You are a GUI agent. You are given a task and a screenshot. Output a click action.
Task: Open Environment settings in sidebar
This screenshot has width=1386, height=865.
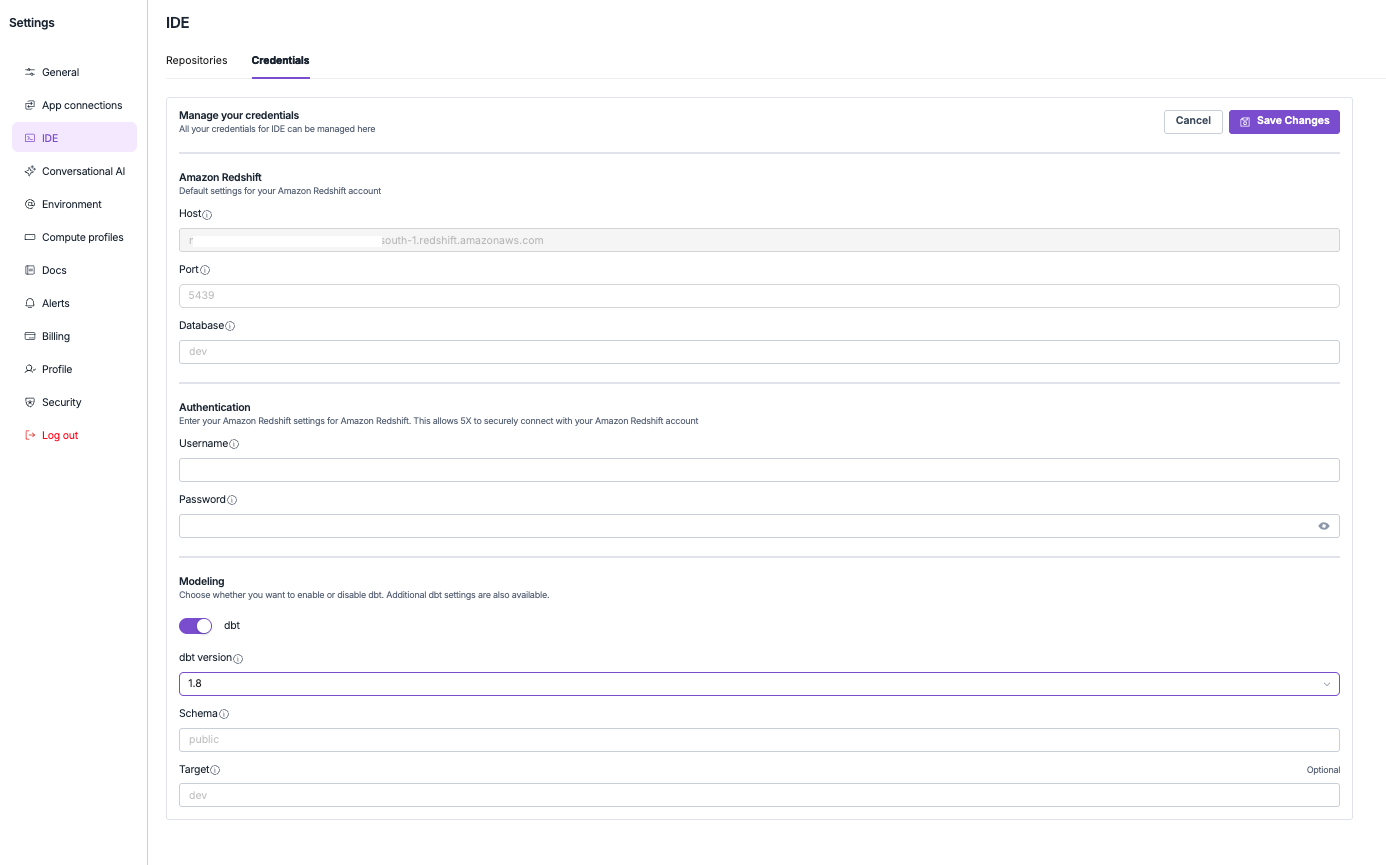pyautogui.click(x=71, y=204)
